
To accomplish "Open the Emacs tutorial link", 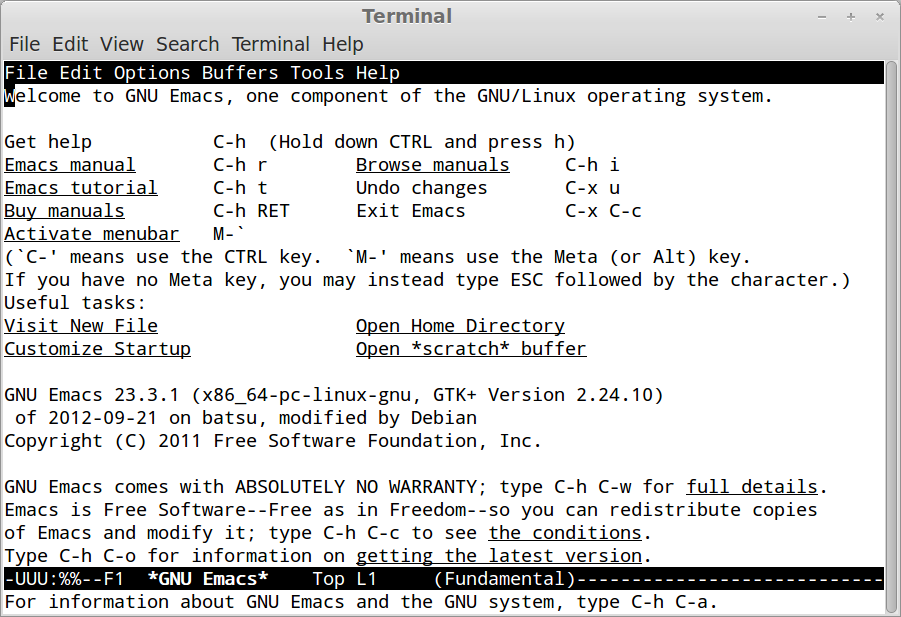I will tap(81, 188).
